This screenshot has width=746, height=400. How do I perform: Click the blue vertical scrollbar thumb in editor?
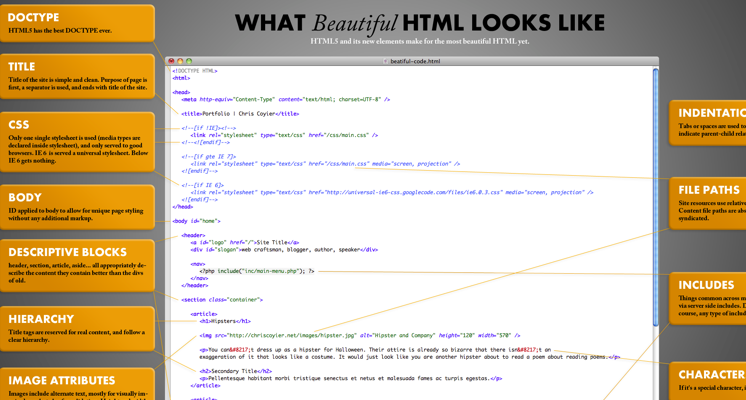656,197
